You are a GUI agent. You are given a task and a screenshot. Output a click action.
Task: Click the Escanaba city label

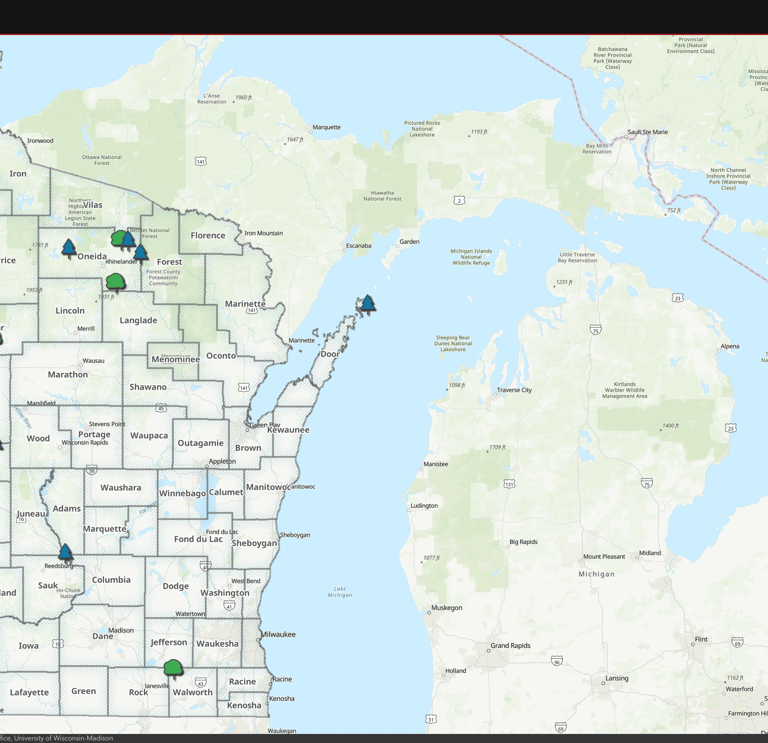[359, 245]
